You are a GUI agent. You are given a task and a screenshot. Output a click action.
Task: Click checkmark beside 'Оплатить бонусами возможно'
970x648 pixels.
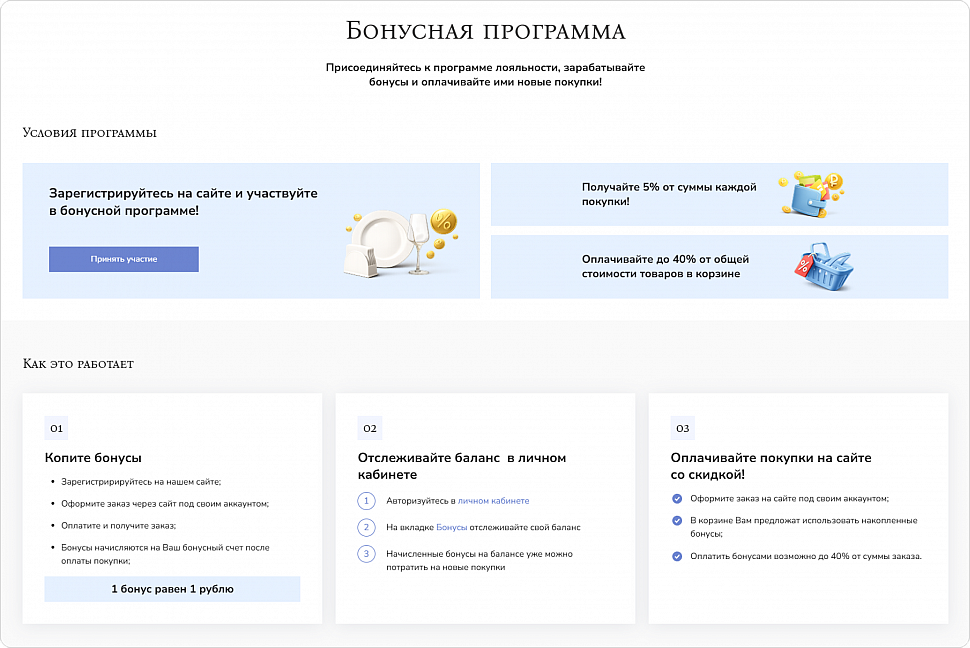(677, 556)
